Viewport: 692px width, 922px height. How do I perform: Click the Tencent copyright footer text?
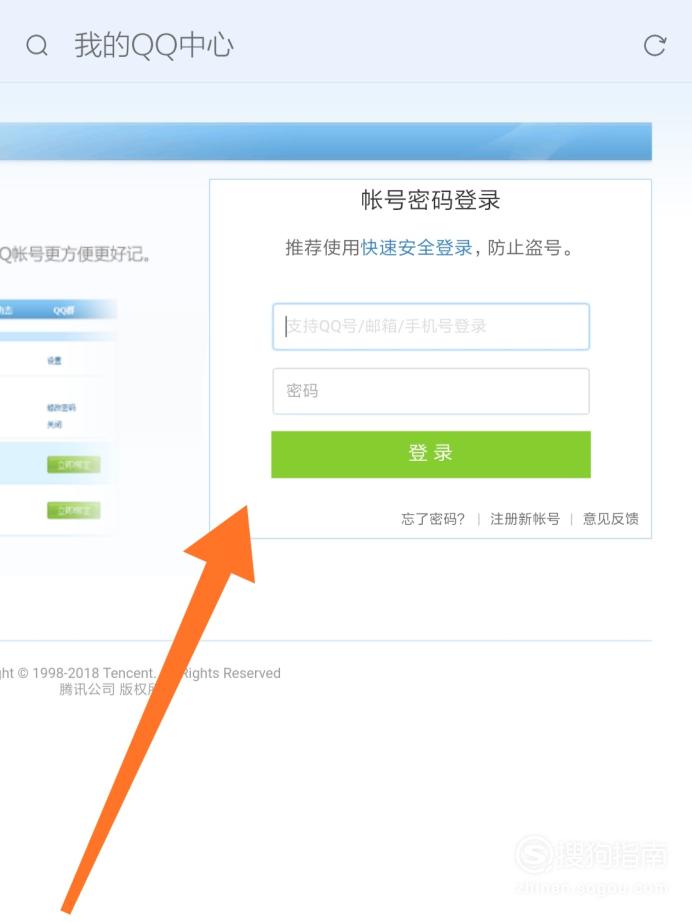pyautogui.click(x=140, y=681)
